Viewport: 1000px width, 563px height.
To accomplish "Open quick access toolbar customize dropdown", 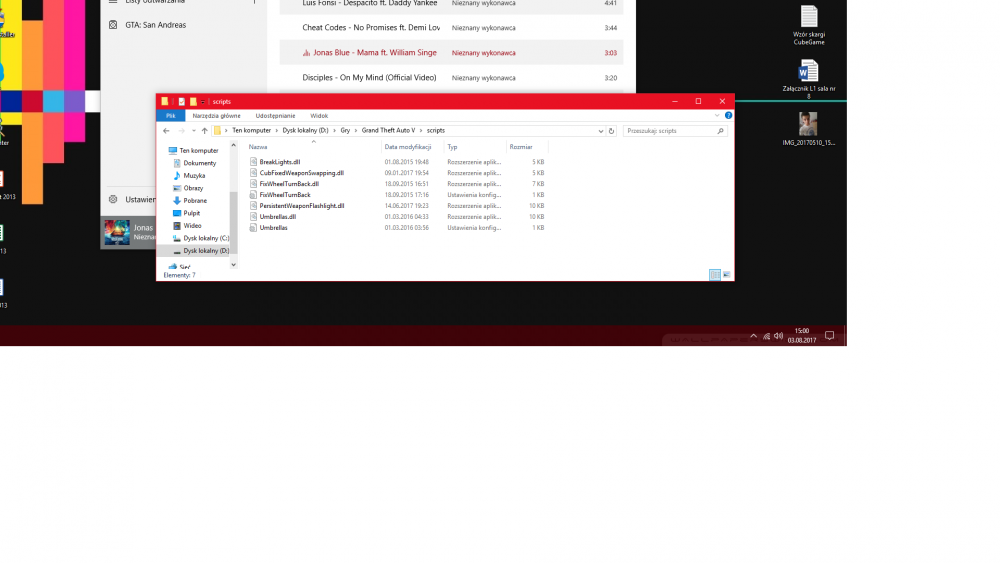I will tap(203, 101).
